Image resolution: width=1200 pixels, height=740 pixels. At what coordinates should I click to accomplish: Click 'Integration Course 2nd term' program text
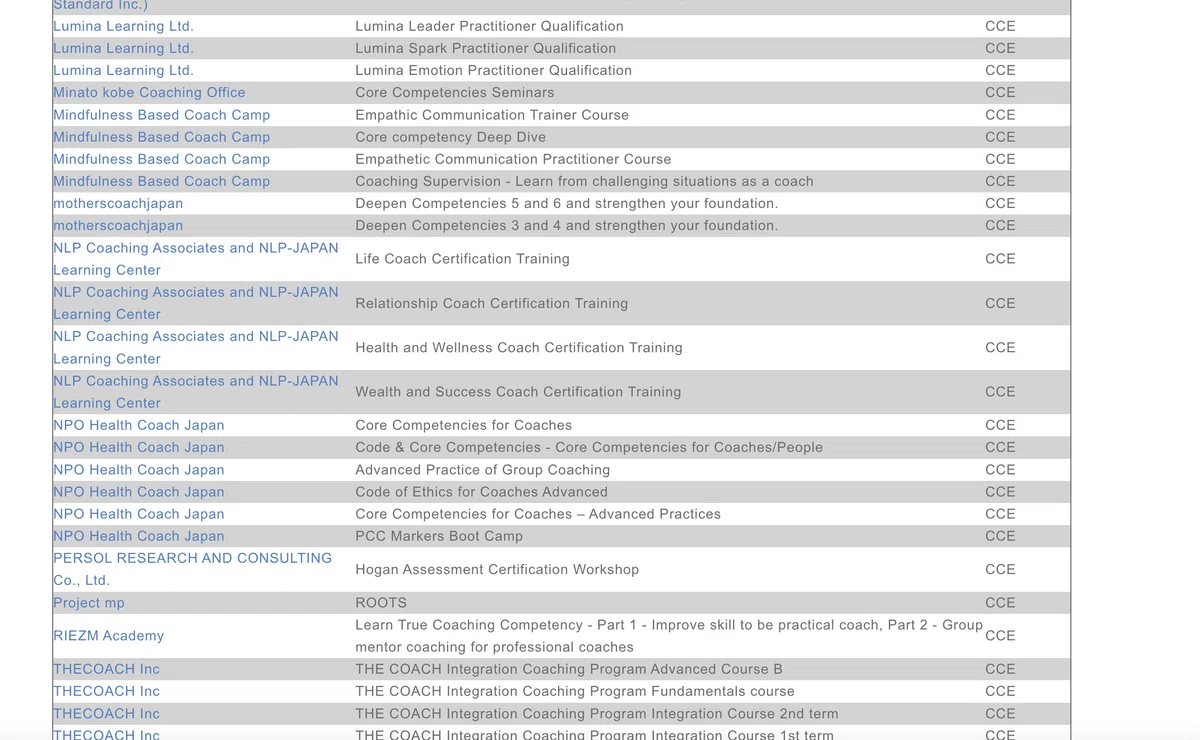click(x=597, y=713)
